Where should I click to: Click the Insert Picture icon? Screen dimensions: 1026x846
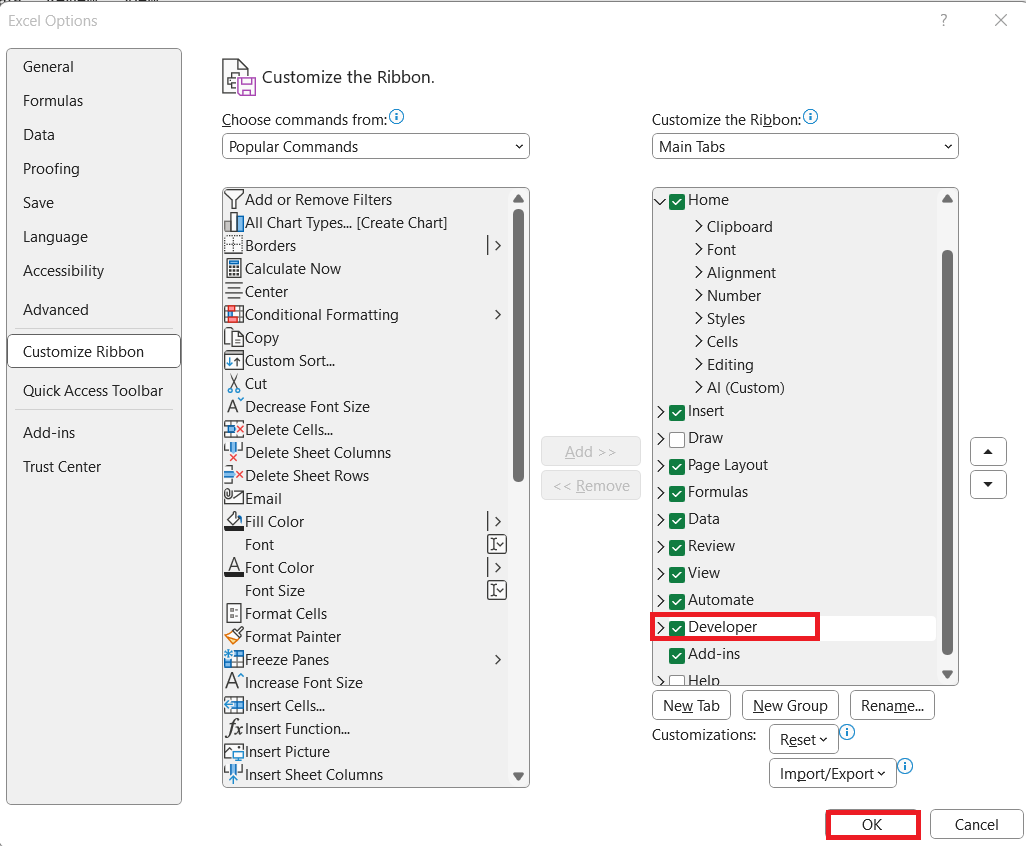234,751
